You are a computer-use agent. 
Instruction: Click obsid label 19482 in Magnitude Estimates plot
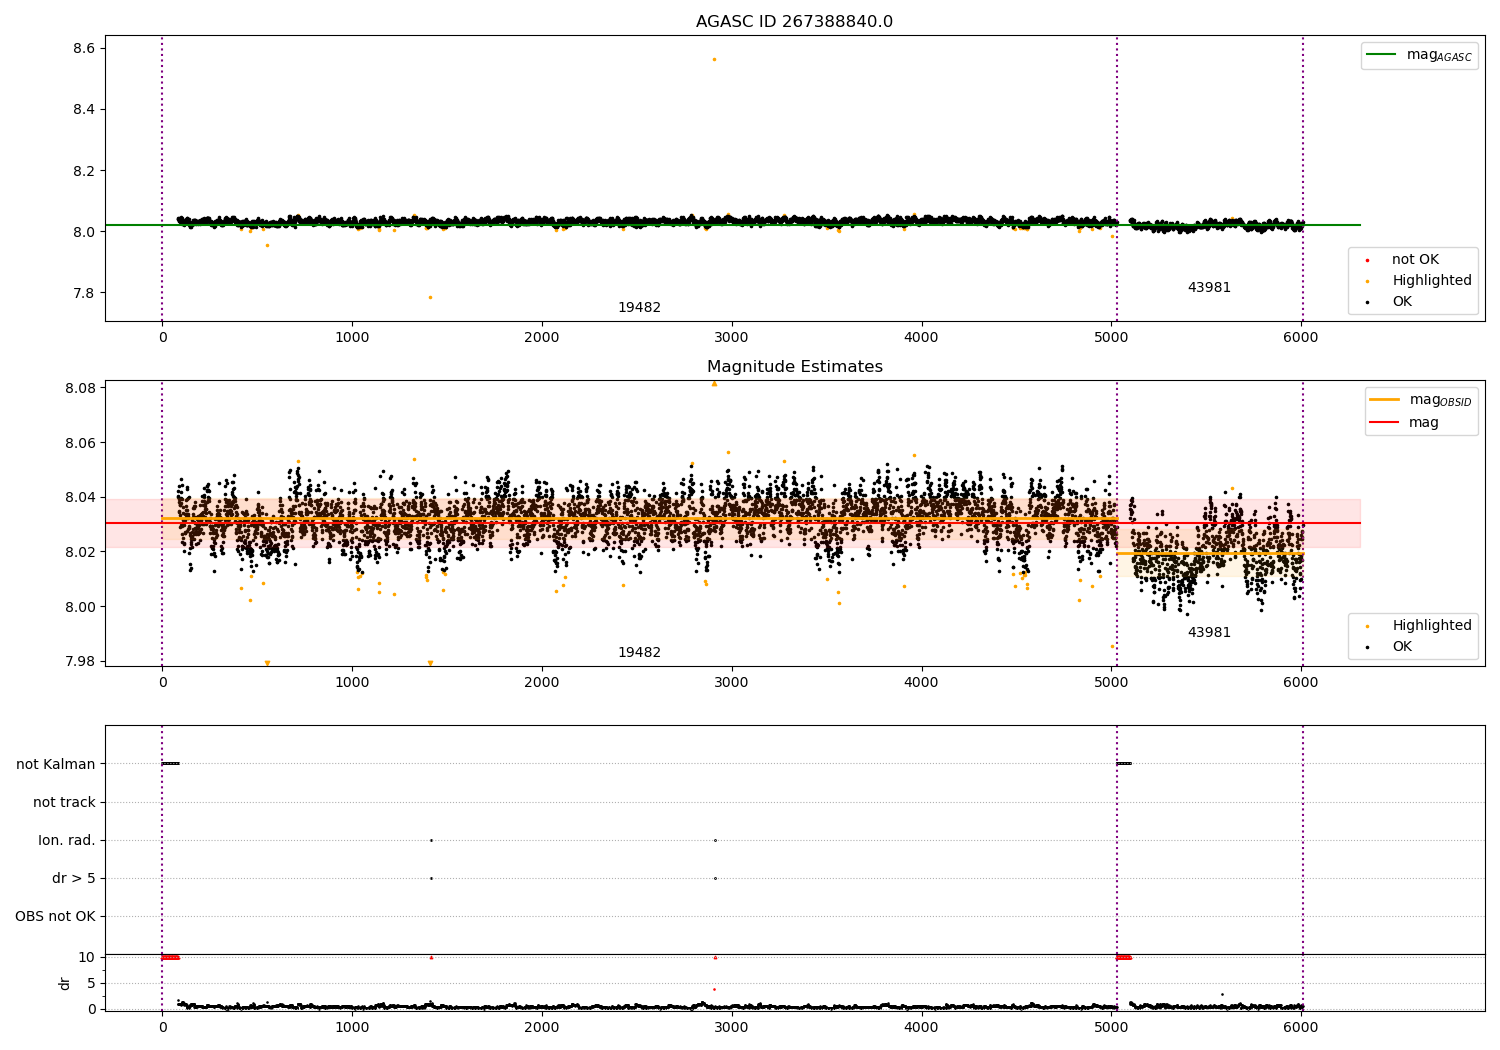point(639,653)
